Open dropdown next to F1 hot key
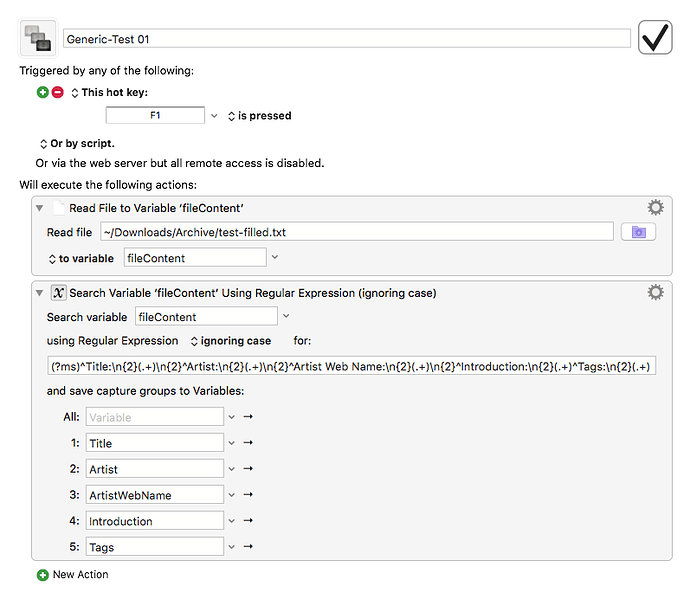 [214, 116]
